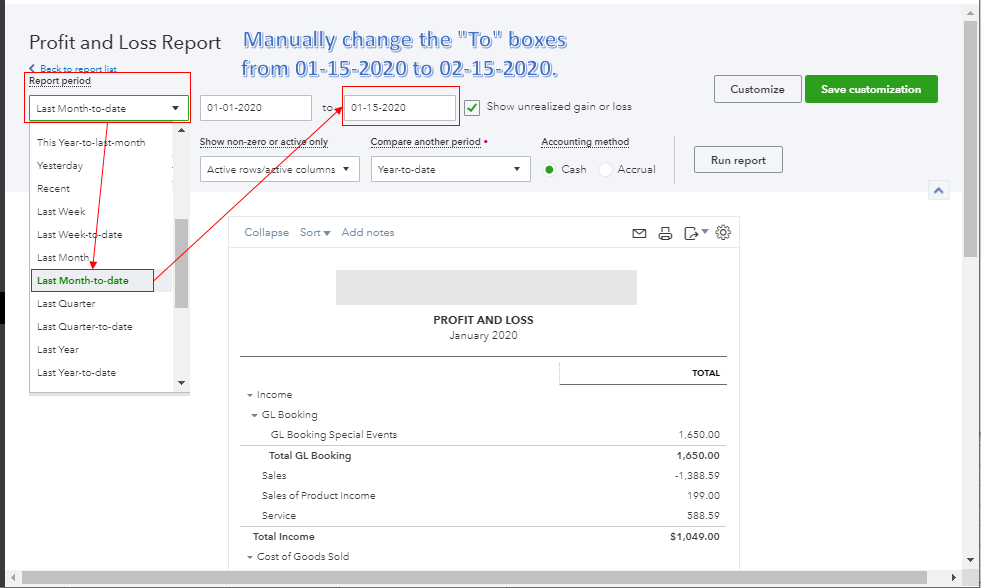
Task: Click the email report envelope icon
Action: point(639,234)
